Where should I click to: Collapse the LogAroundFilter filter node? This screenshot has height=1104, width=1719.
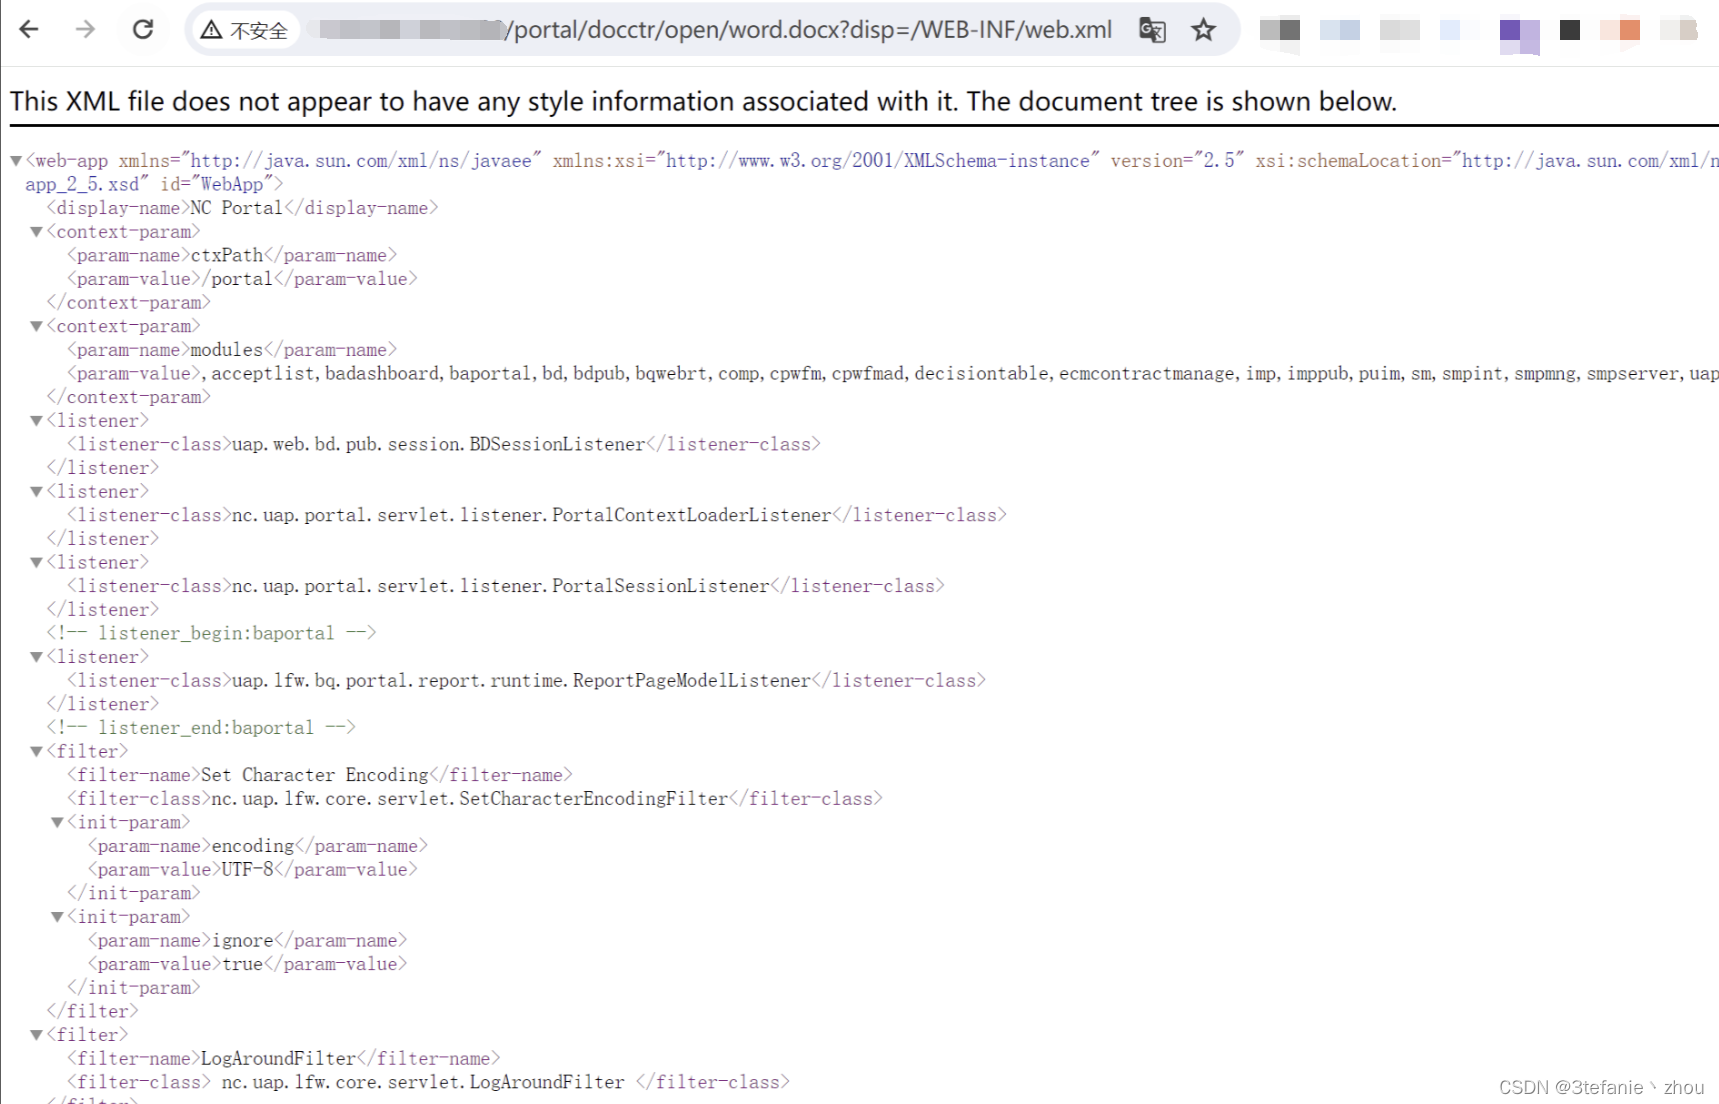(36, 1035)
